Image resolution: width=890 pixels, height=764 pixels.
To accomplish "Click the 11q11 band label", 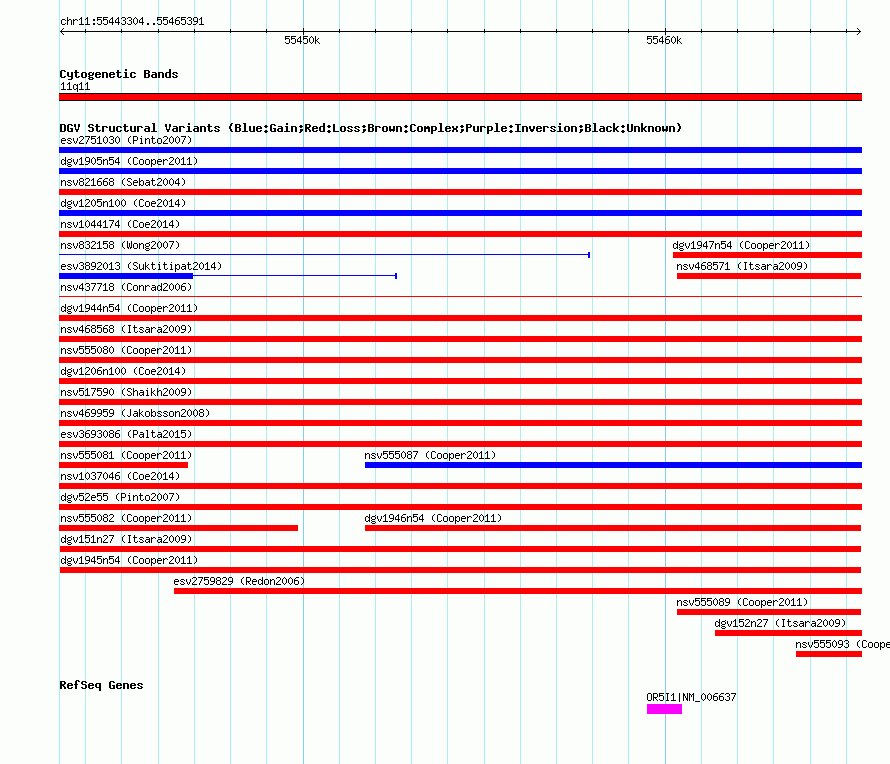I will point(75,86).
